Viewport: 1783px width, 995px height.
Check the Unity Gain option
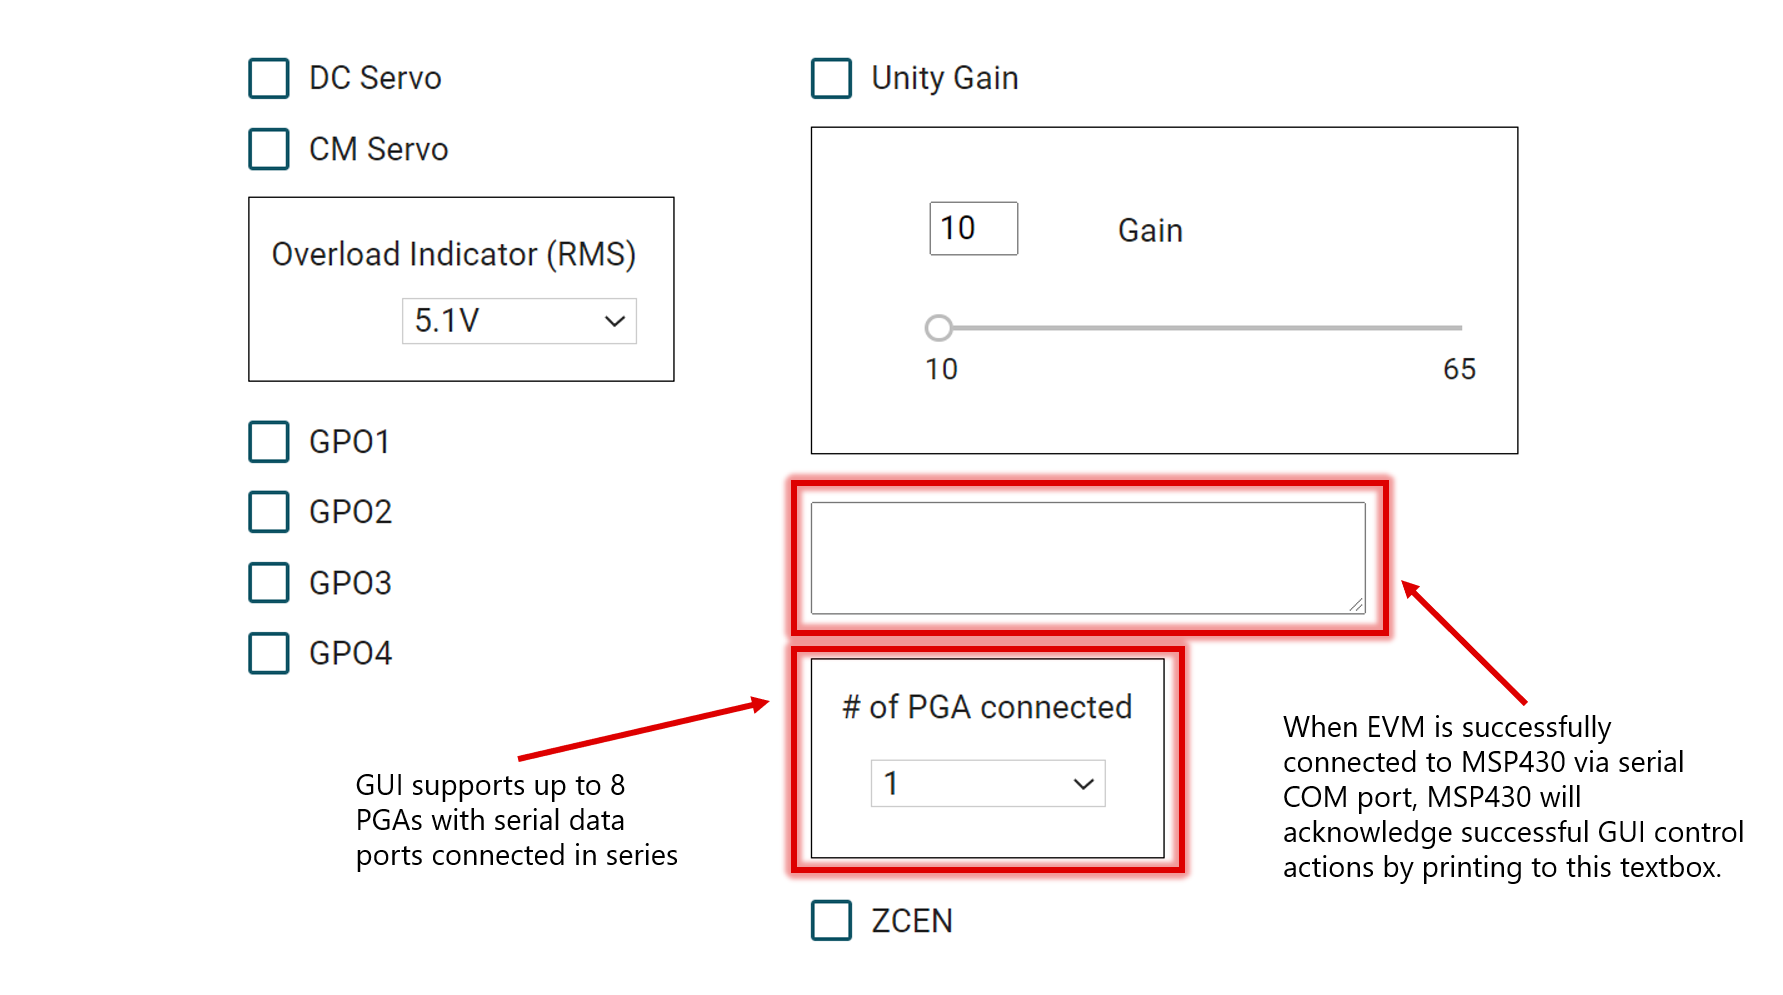(x=831, y=78)
